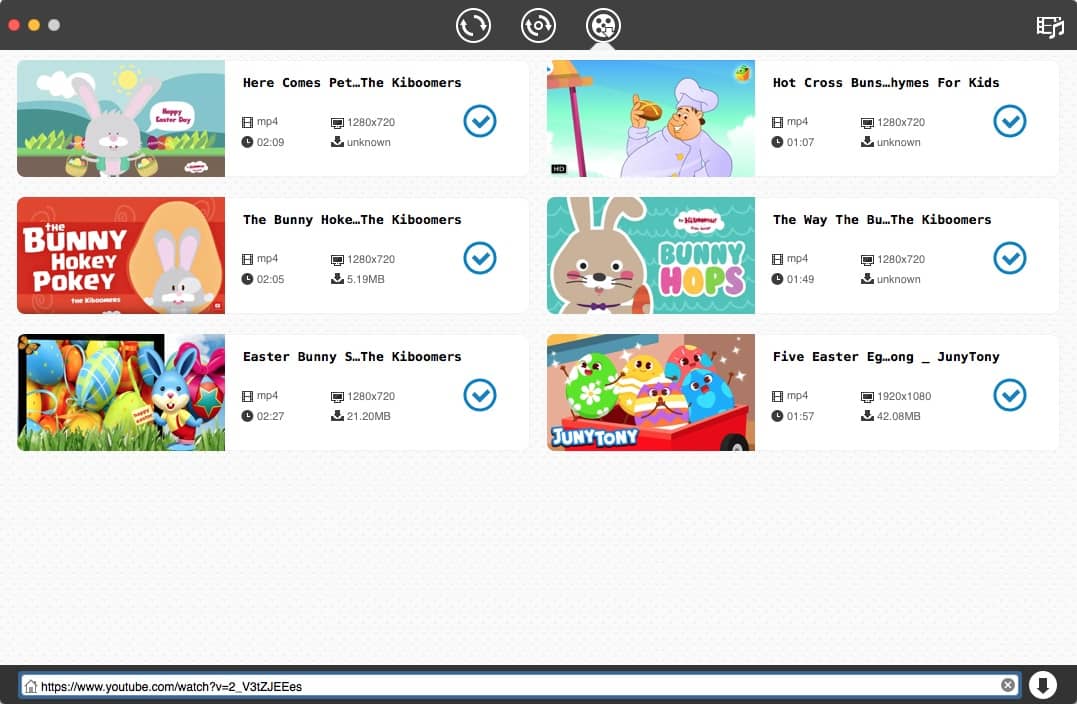The width and height of the screenshot is (1077, 704).
Task: Toggle the checkmark for Here Comes Pet…The Kiboomers
Action: point(479,121)
